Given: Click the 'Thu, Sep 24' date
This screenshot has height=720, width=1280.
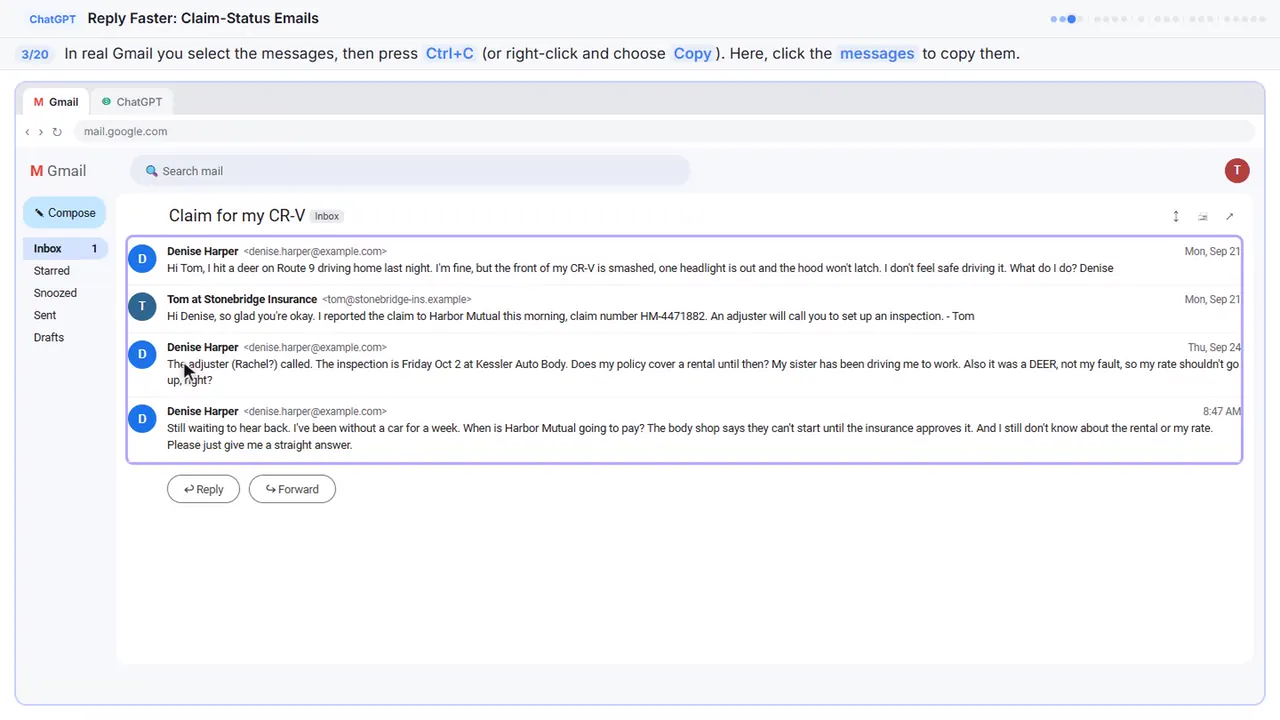Looking at the screenshot, I should click(x=1214, y=347).
